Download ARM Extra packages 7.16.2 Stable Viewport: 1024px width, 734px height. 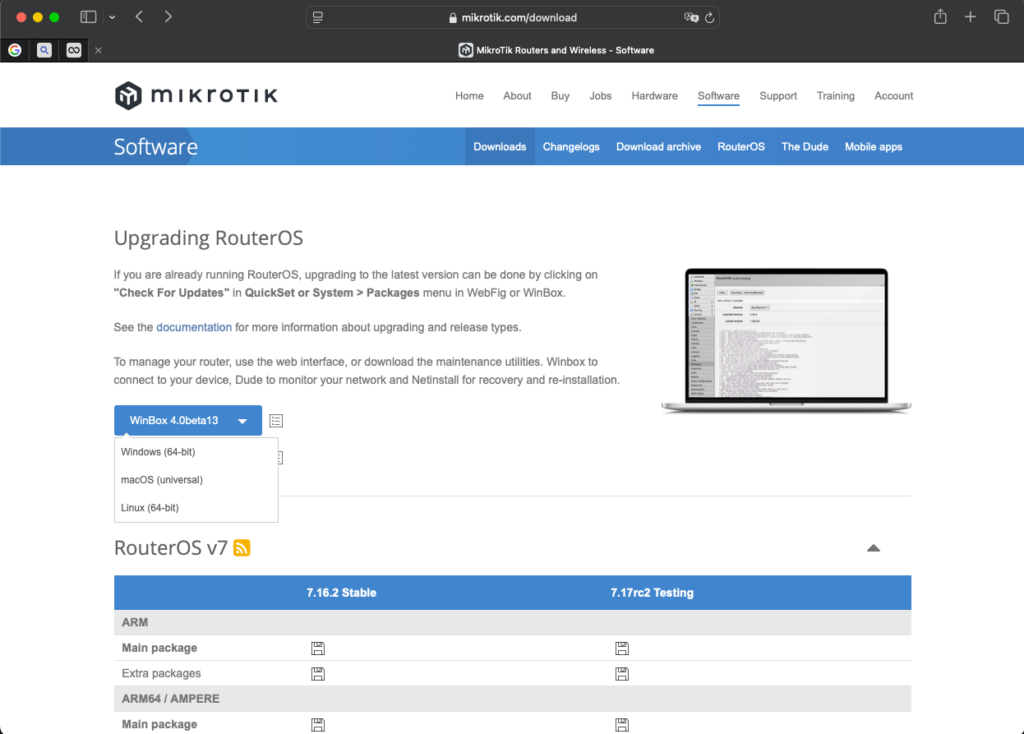(x=318, y=674)
